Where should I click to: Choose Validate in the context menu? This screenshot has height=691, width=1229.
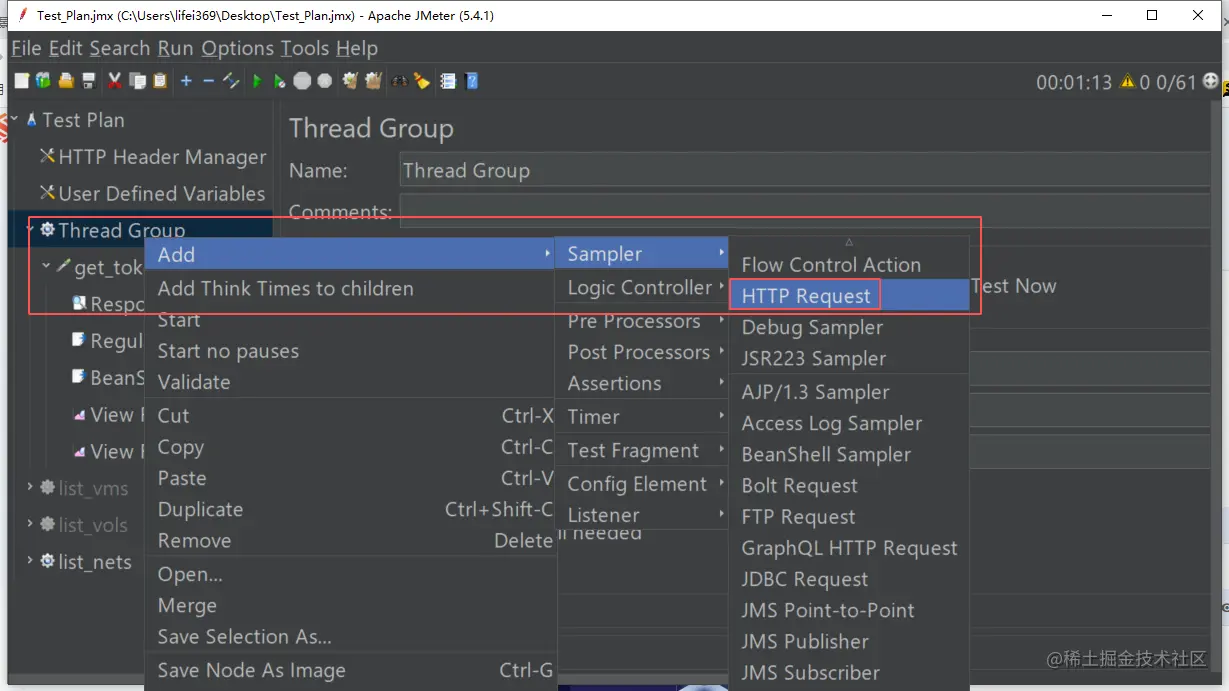[x=350, y=382]
